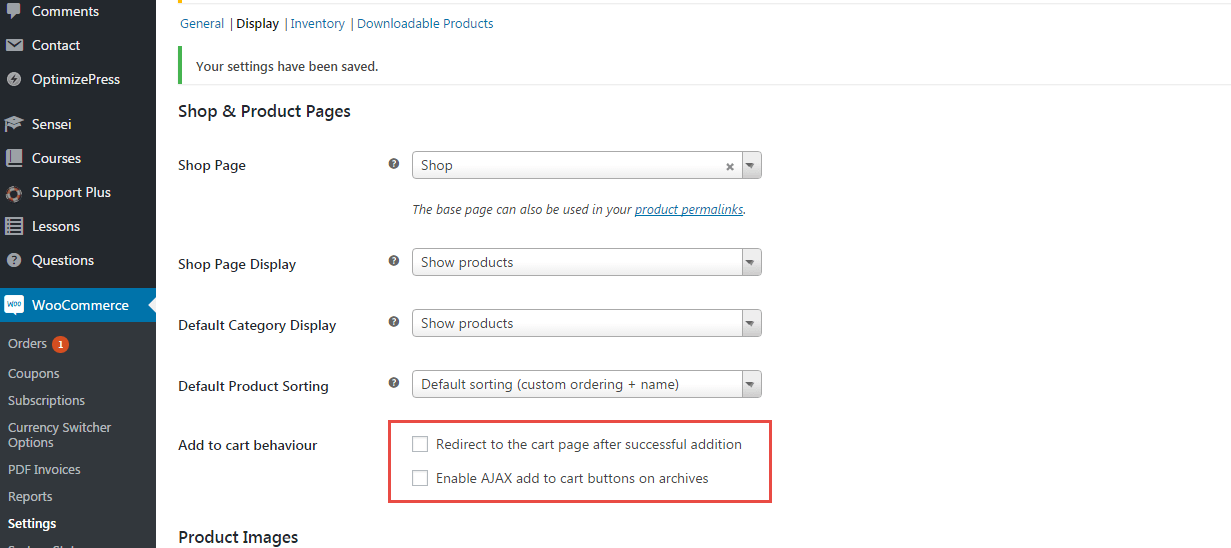Expand the Shop Page Display dropdown

click(751, 263)
